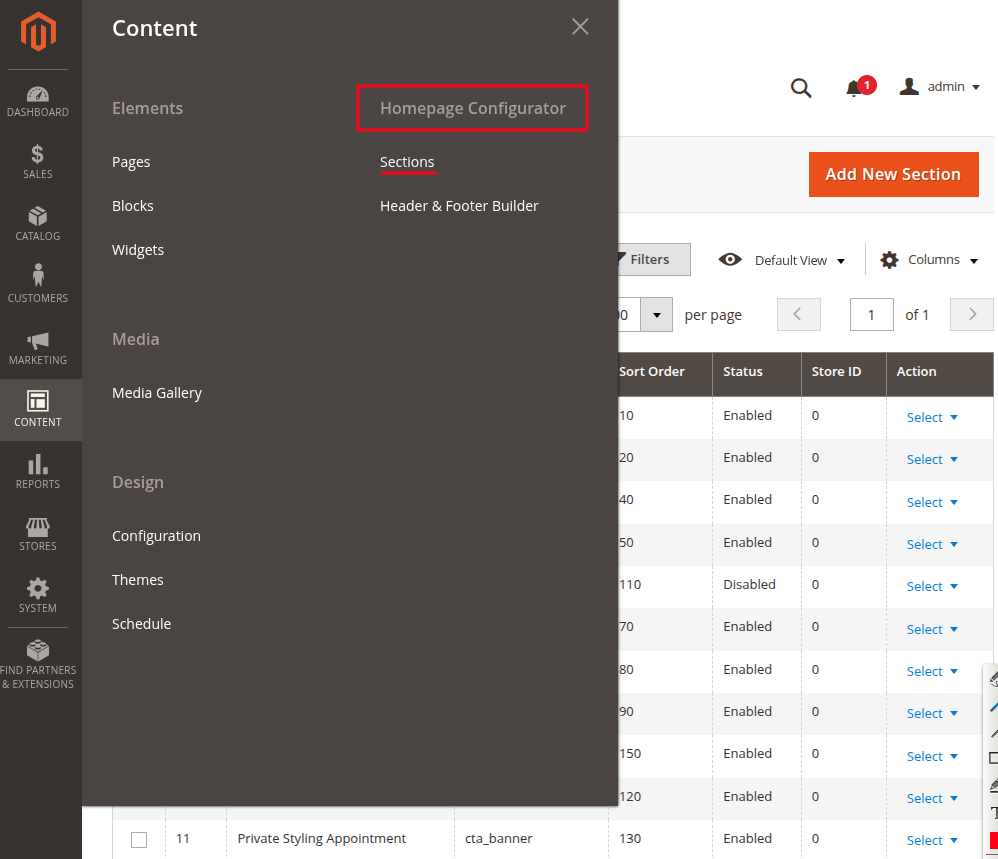
Task: Open the System sidebar menu
Action: click(x=38, y=596)
